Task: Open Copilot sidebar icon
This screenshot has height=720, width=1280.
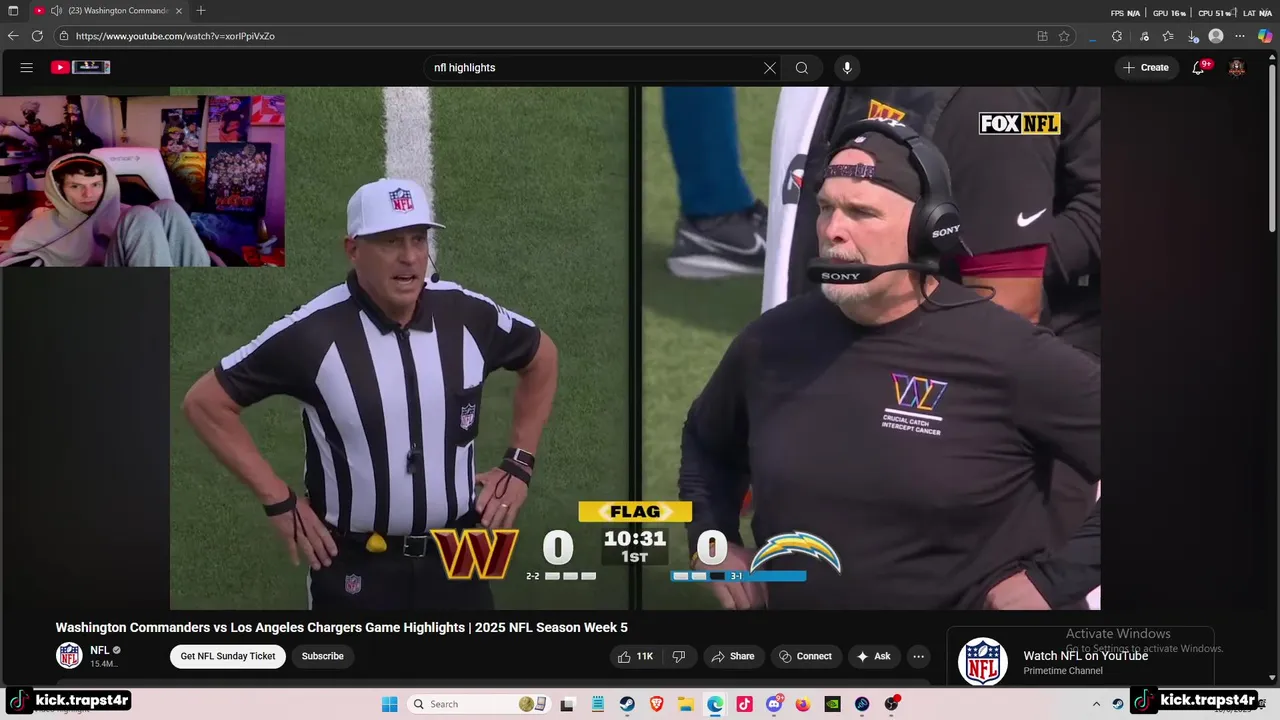Action: 1265,36
